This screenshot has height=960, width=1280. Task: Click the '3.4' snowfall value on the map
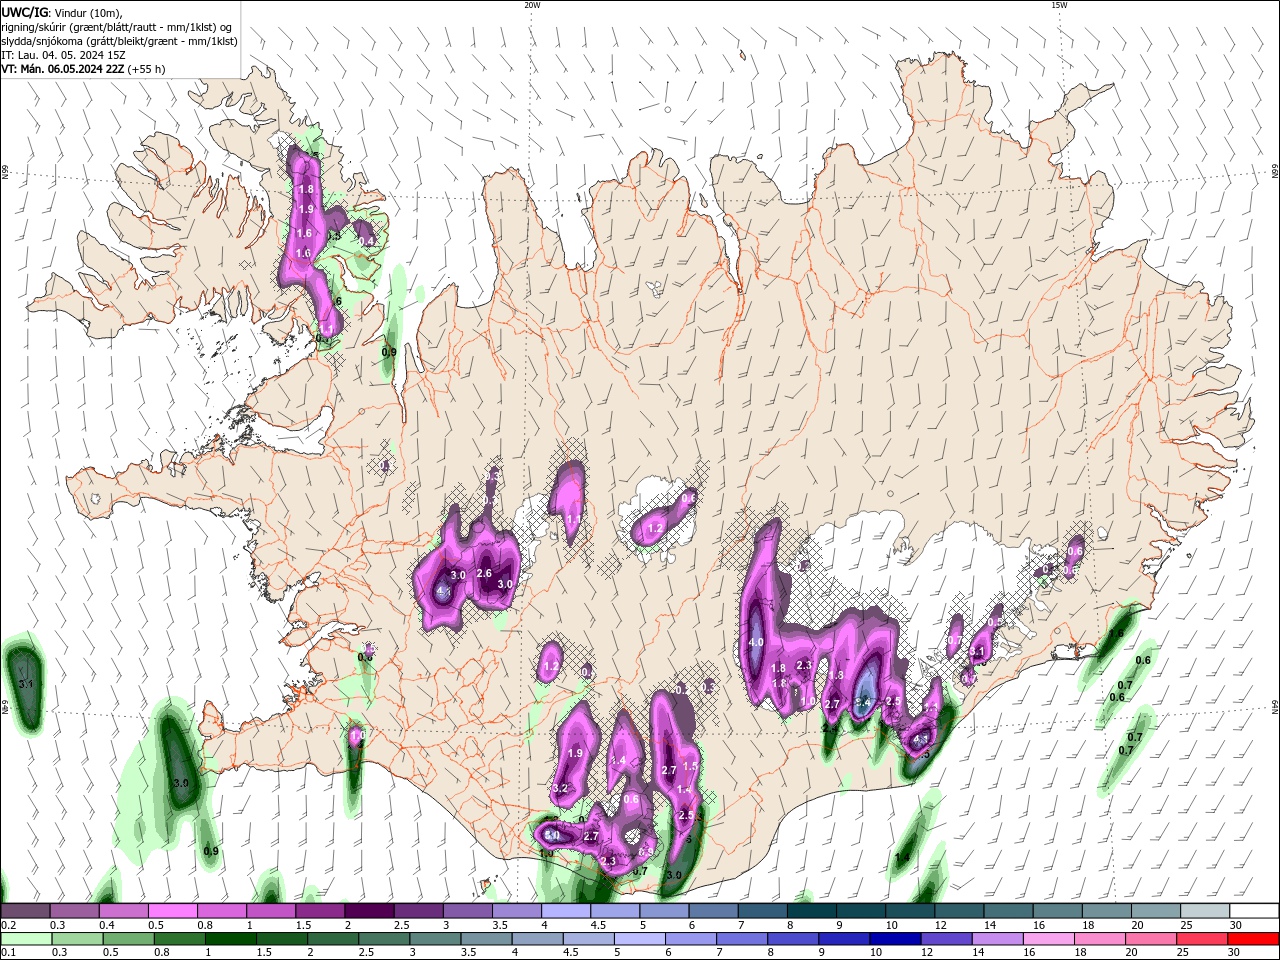coord(864,704)
